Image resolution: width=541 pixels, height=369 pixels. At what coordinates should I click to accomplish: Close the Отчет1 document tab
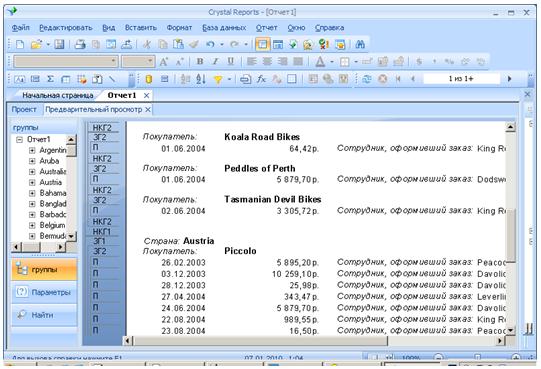(x=146, y=96)
